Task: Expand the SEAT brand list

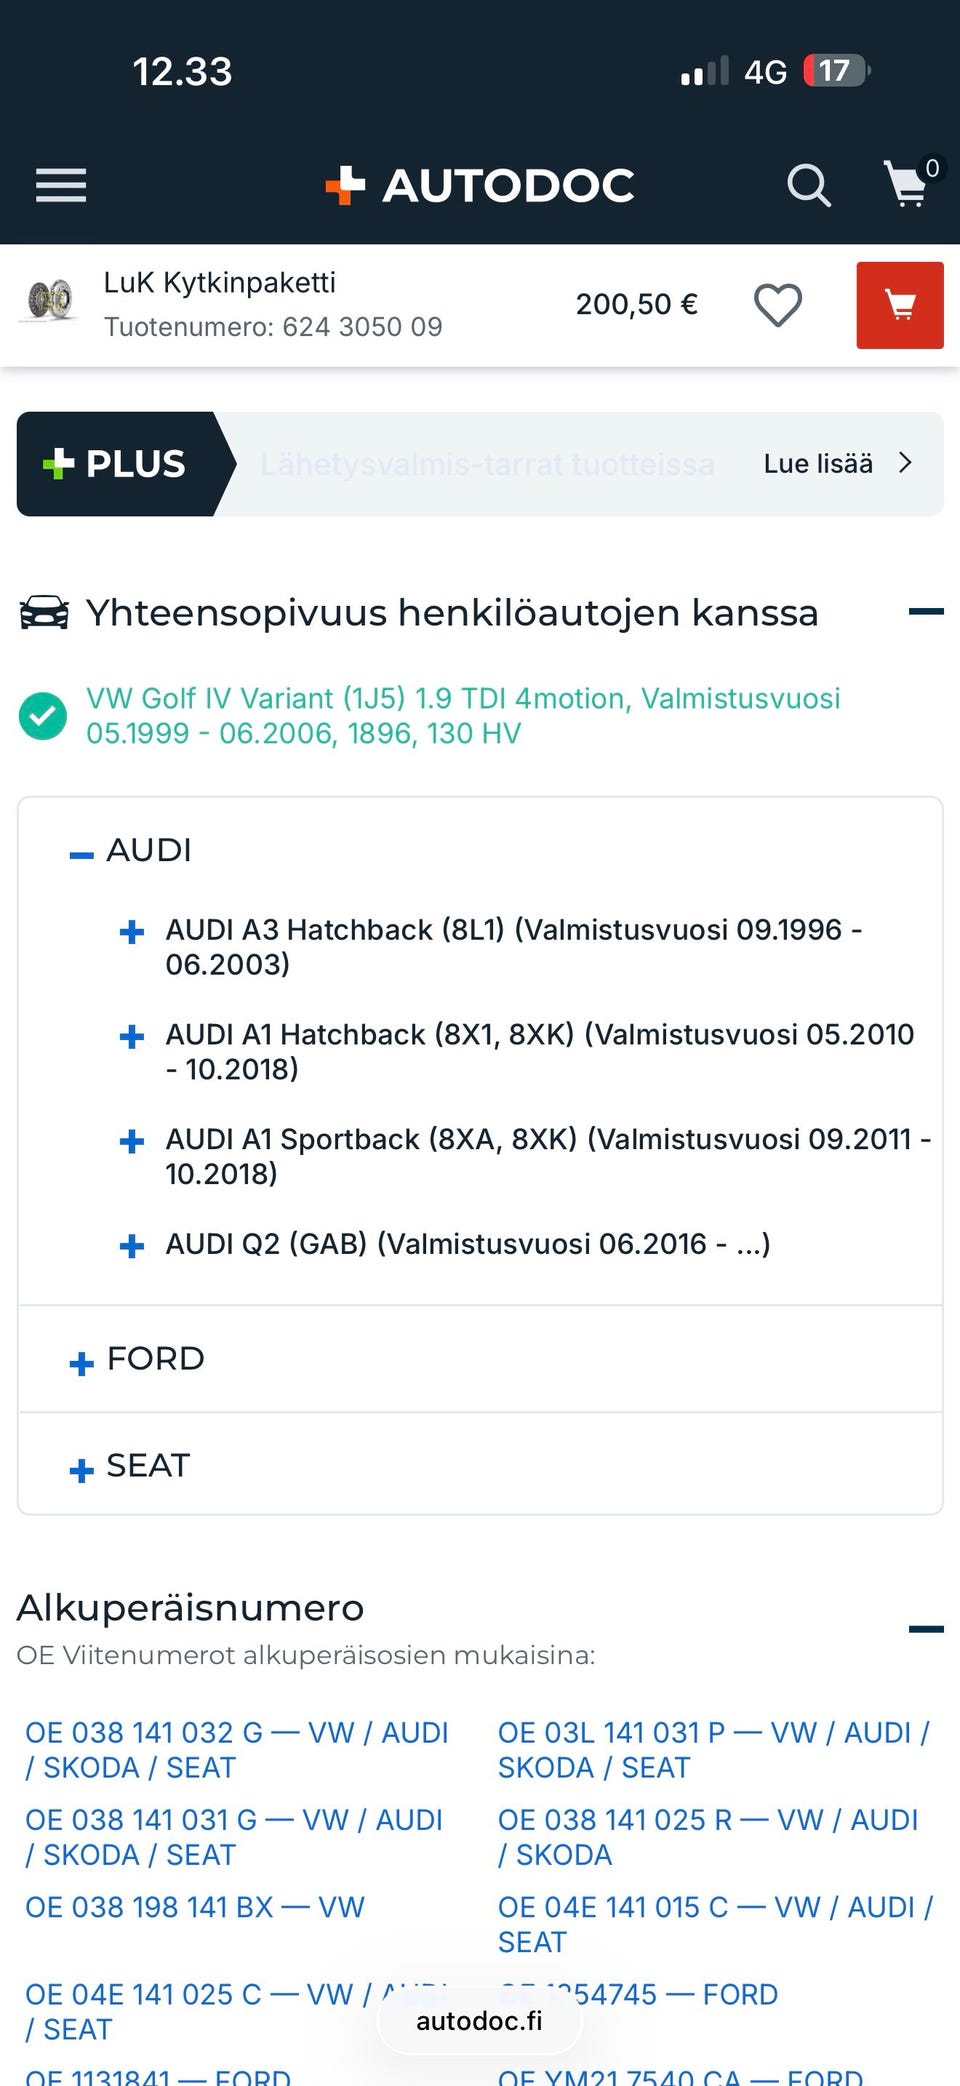Action: 82,1469
